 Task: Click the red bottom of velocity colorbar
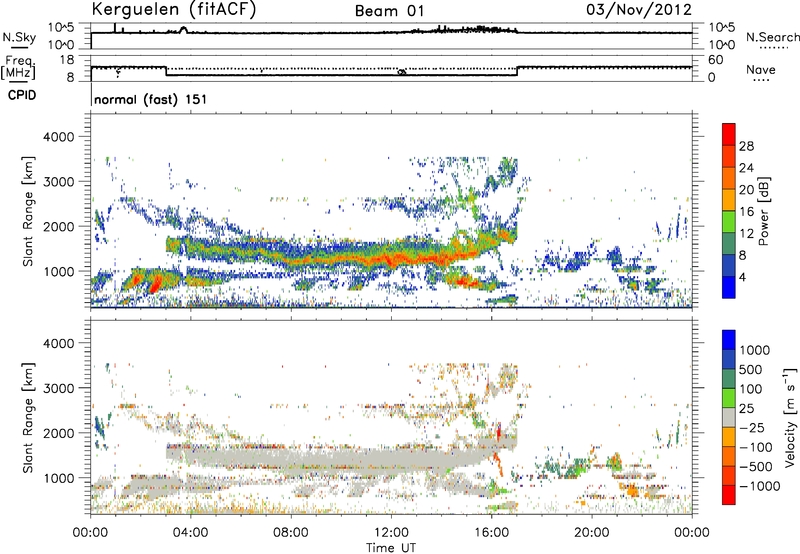729,495
